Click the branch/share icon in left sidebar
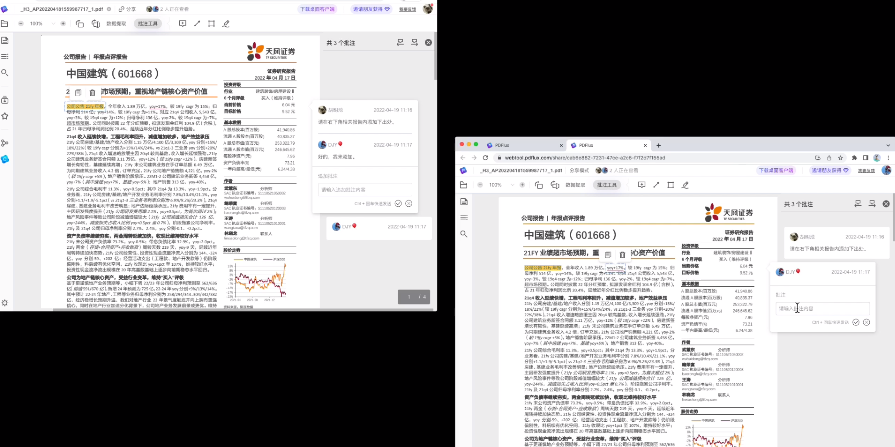 (x=5, y=143)
